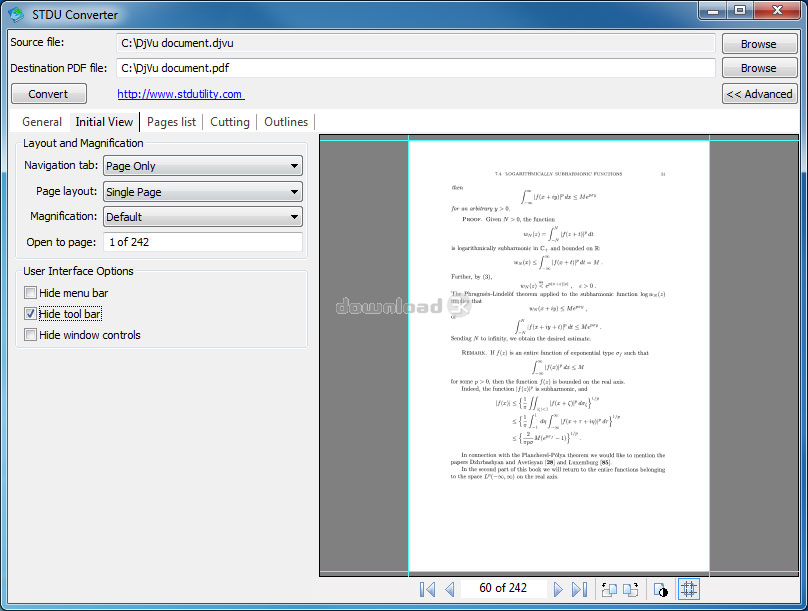Switch to the General tab

42,122
